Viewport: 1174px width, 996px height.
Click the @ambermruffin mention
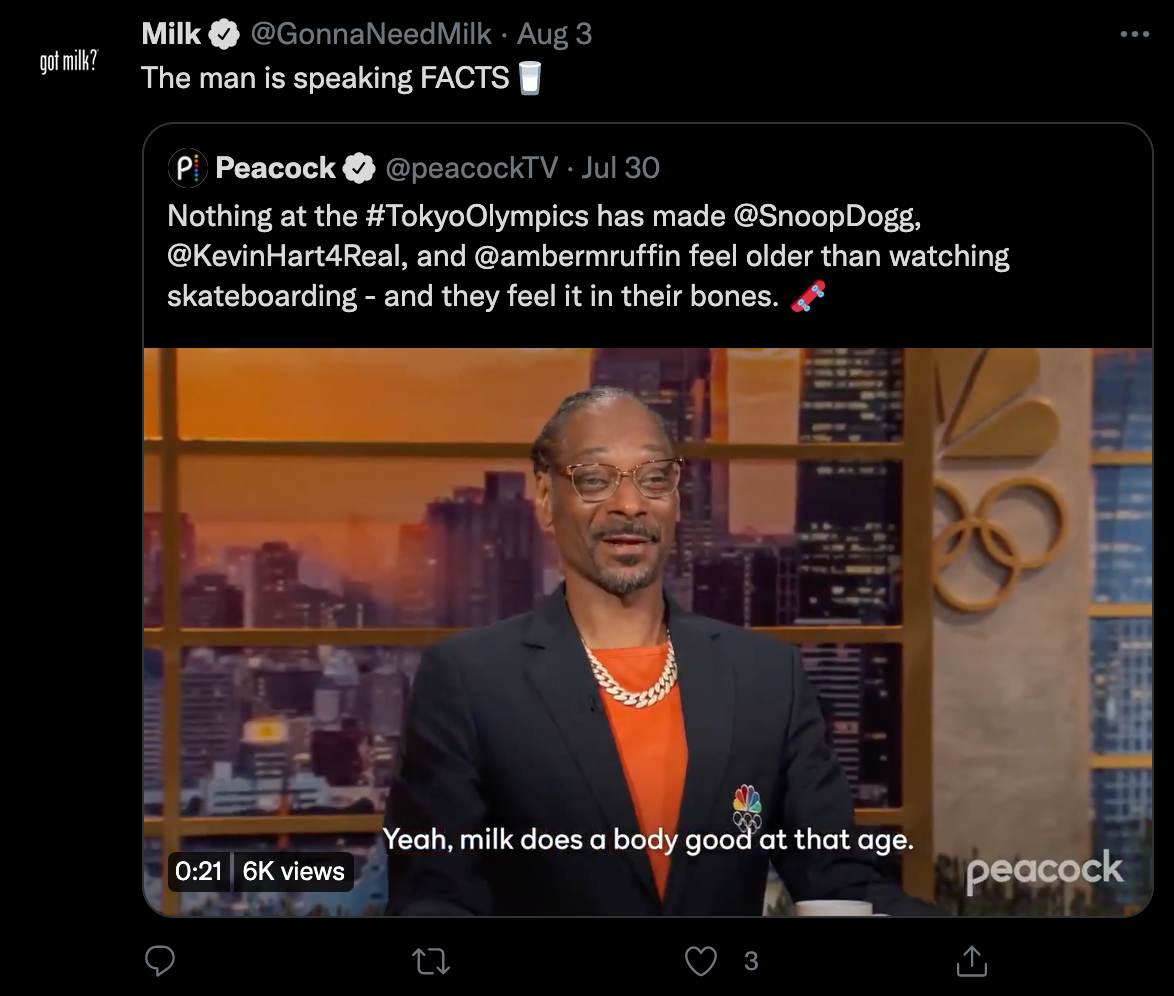[577, 256]
